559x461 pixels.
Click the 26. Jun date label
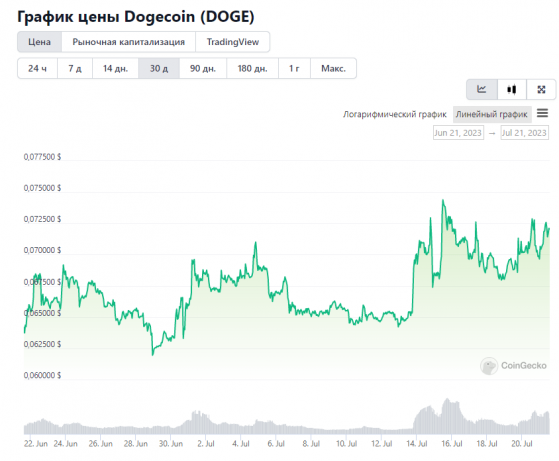pos(101,444)
